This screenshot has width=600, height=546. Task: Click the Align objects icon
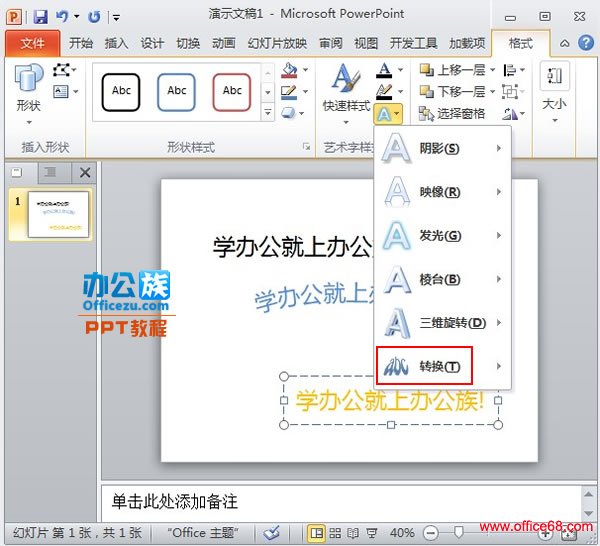pos(510,70)
